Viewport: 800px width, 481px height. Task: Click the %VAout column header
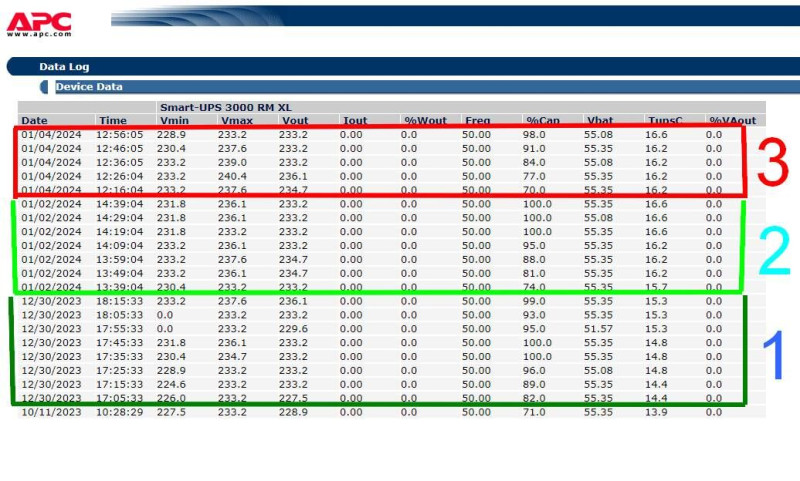point(733,120)
